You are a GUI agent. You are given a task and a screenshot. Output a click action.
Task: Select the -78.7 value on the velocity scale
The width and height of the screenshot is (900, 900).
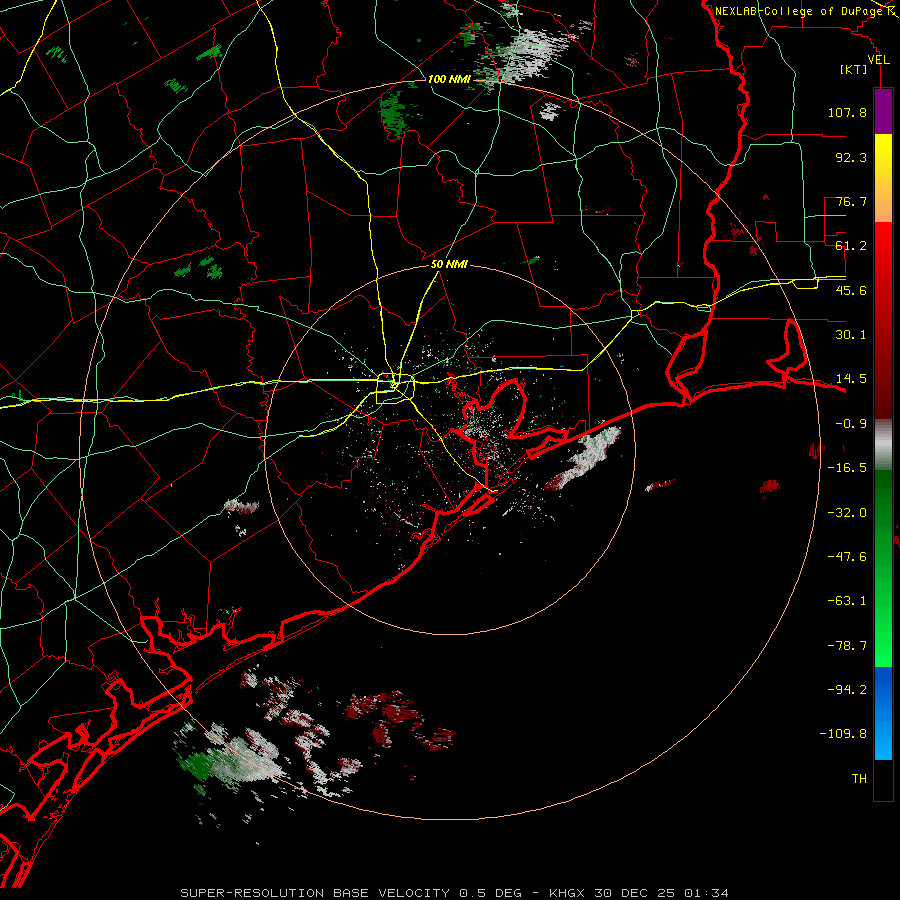(847, 646)
